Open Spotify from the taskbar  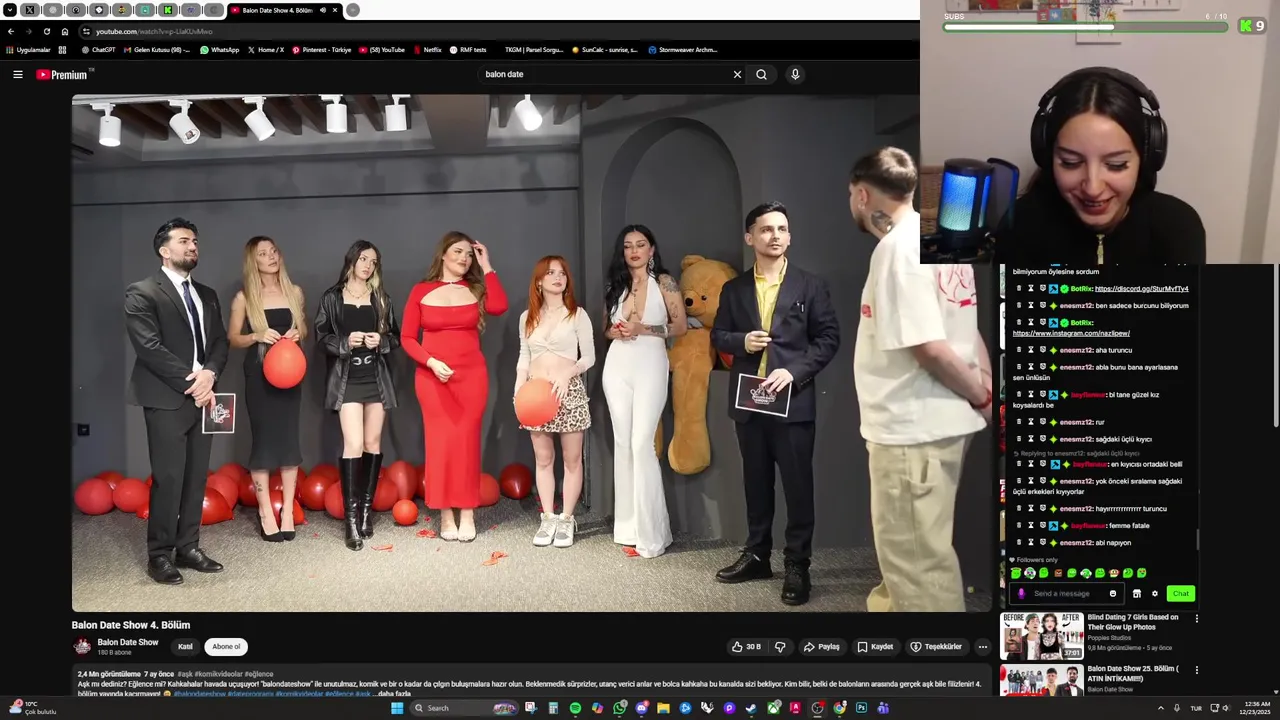point(575,708)
